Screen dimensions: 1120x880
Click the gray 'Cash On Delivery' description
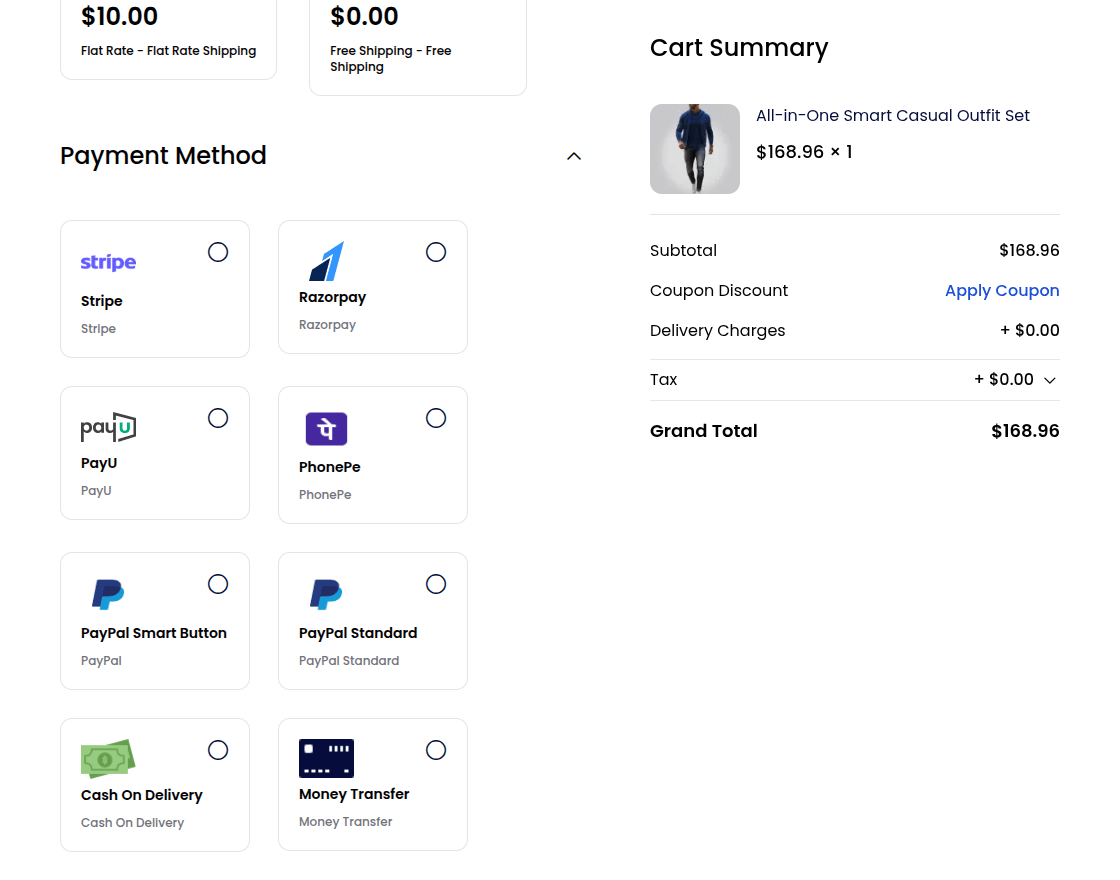(x=132, y=823)
